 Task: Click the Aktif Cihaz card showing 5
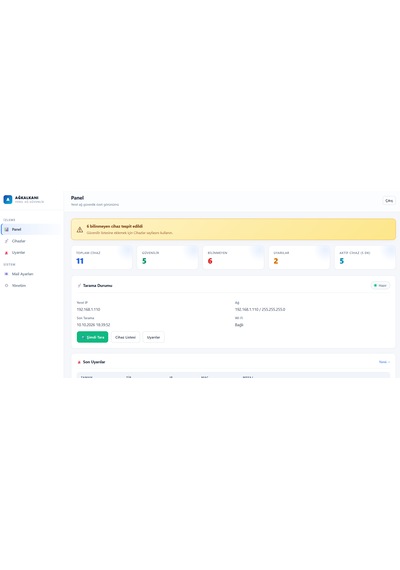[365, 257]
